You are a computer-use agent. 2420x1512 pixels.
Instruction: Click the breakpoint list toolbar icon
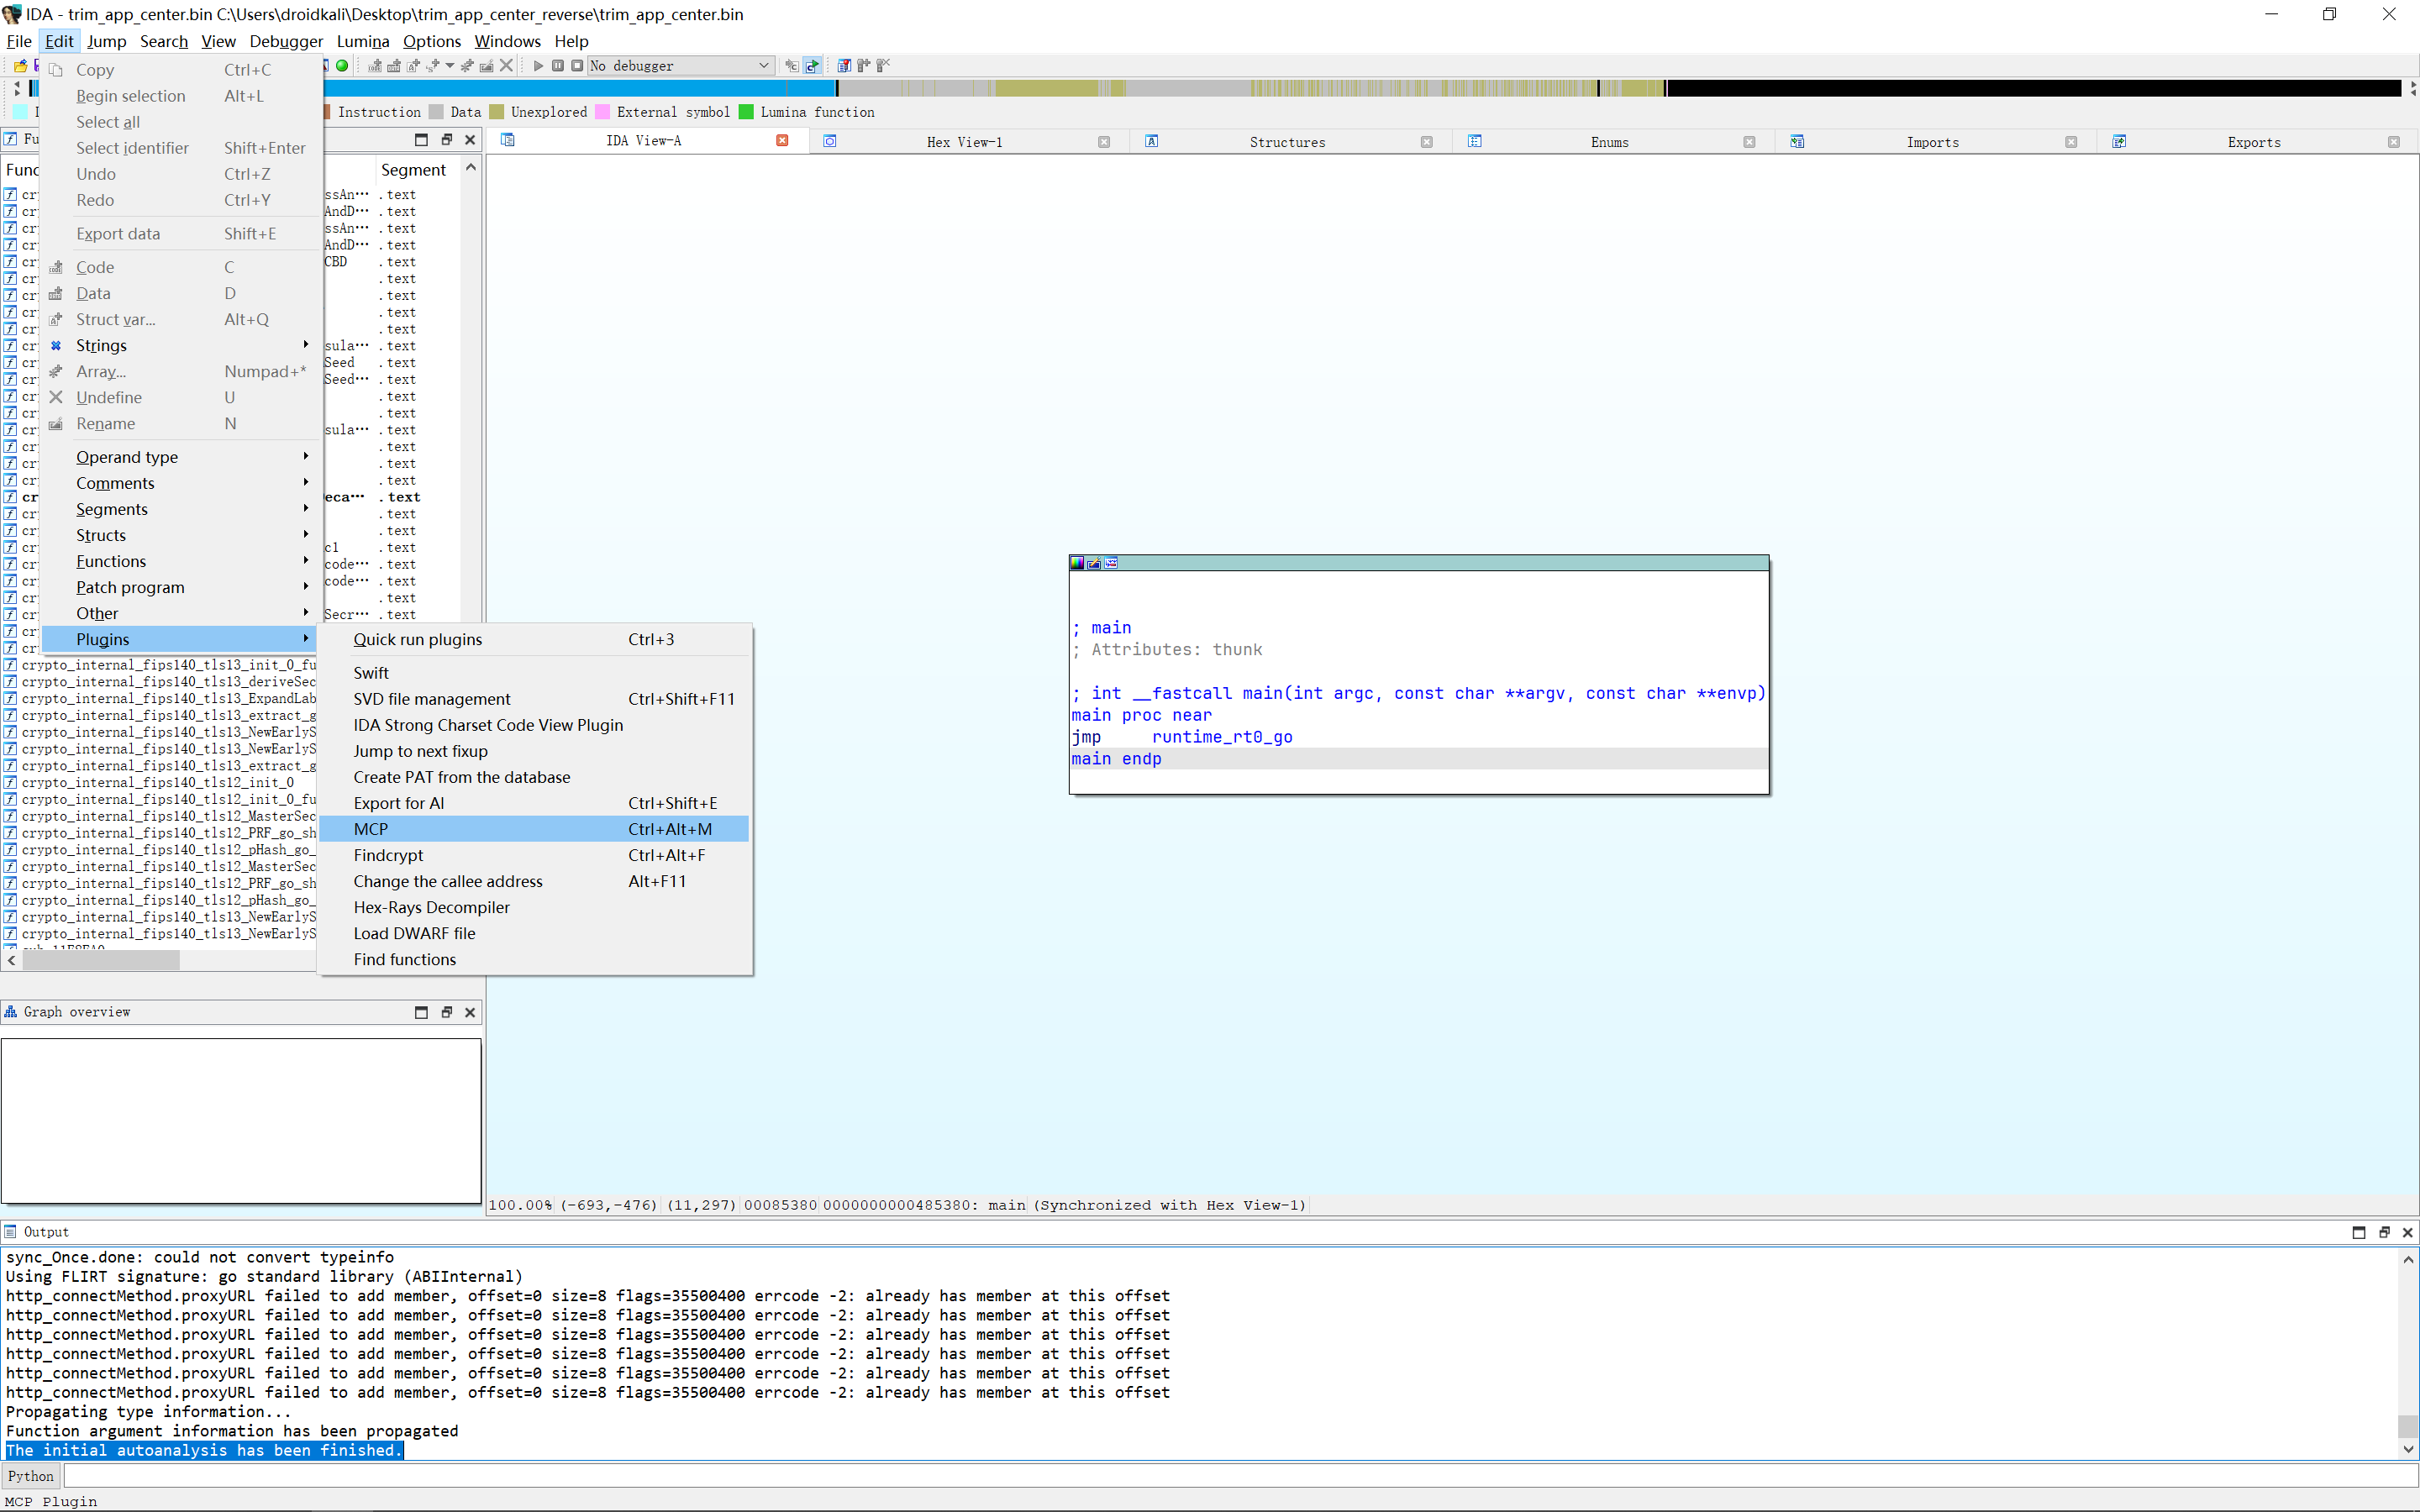[x=843, y=66]
